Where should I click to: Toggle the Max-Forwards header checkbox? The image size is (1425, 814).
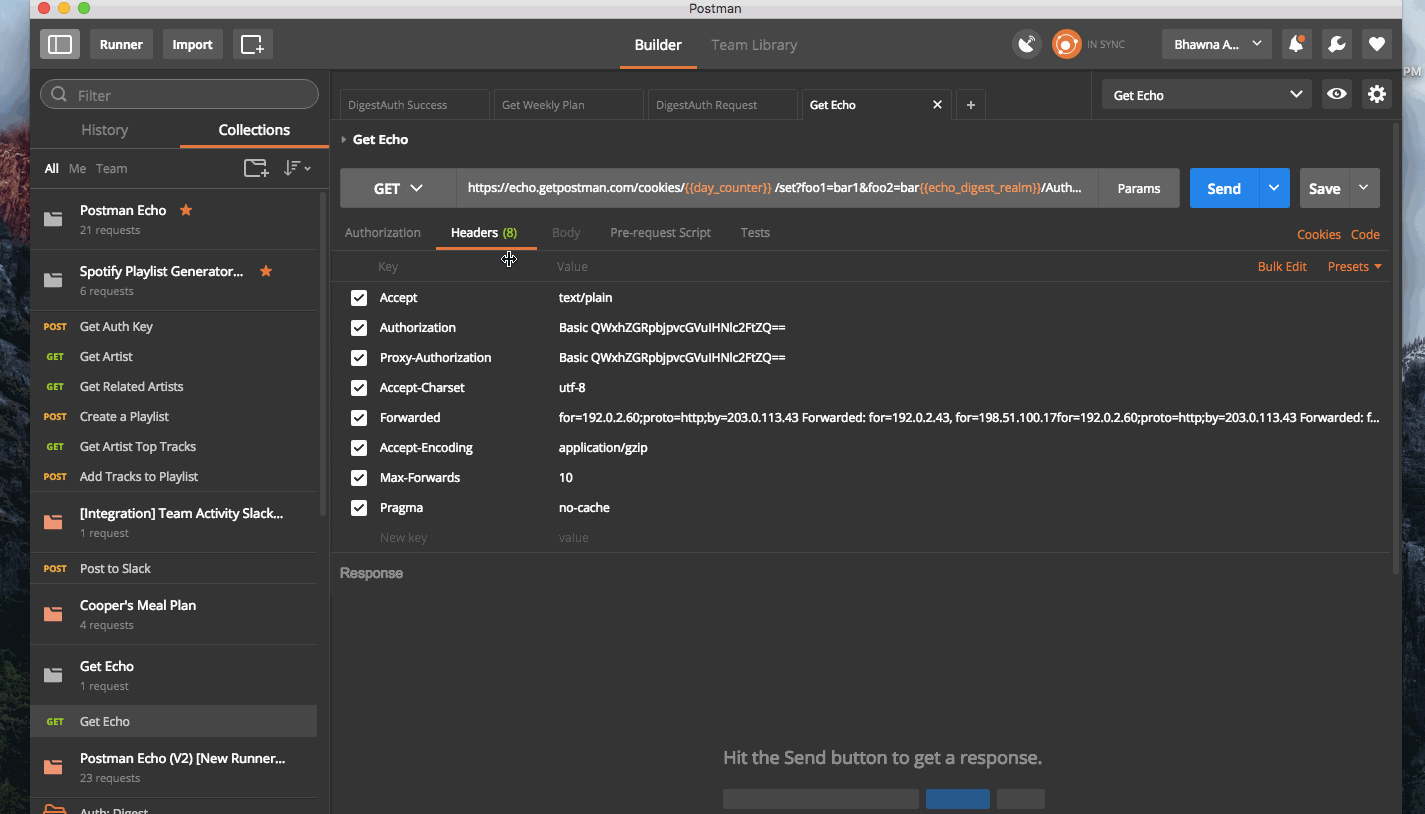359,478
